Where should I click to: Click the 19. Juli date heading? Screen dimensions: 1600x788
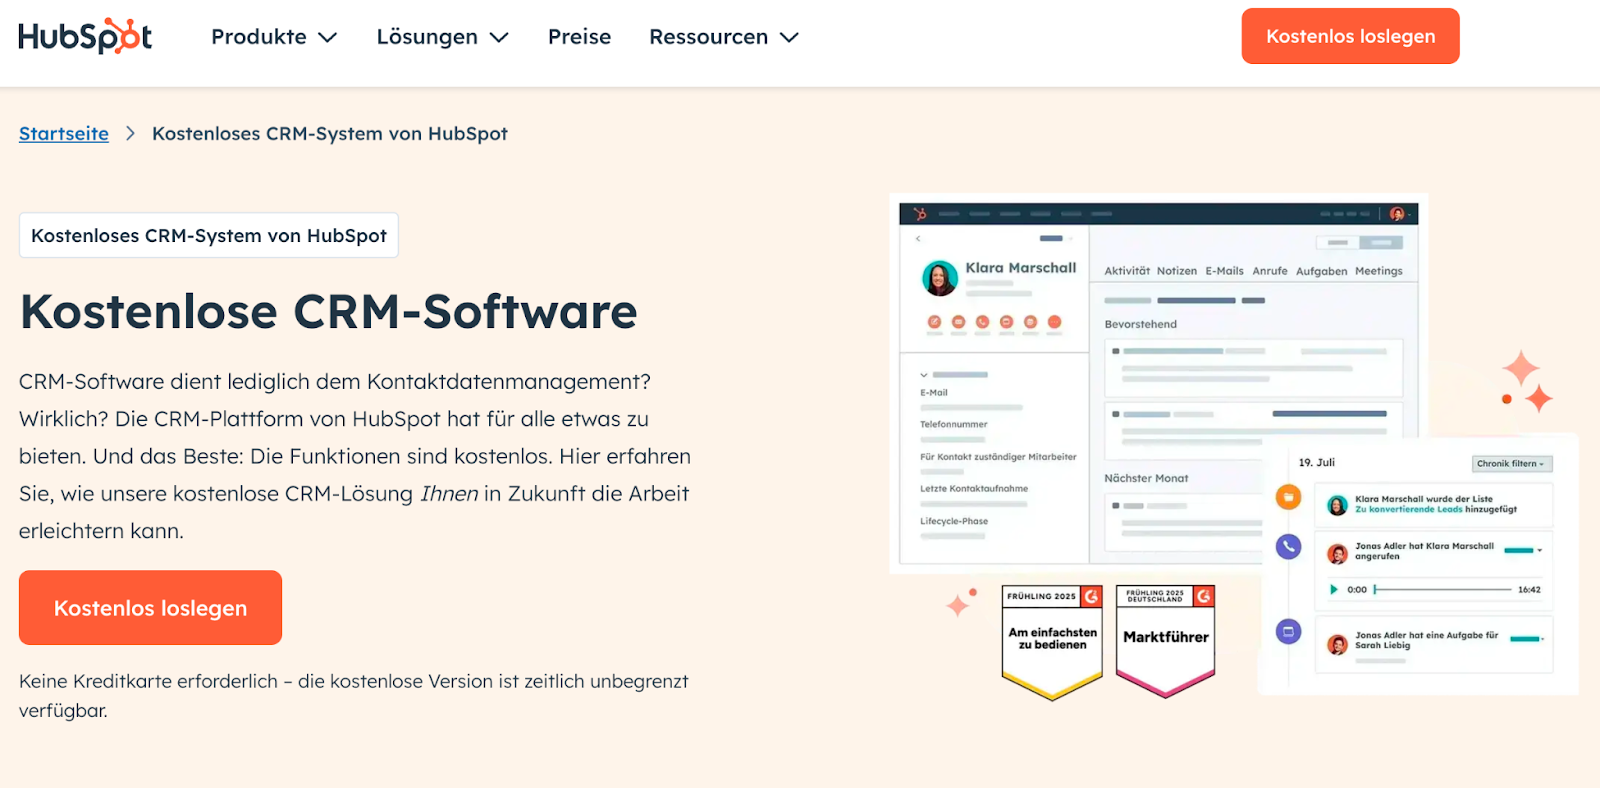[x=1316, y=463]
